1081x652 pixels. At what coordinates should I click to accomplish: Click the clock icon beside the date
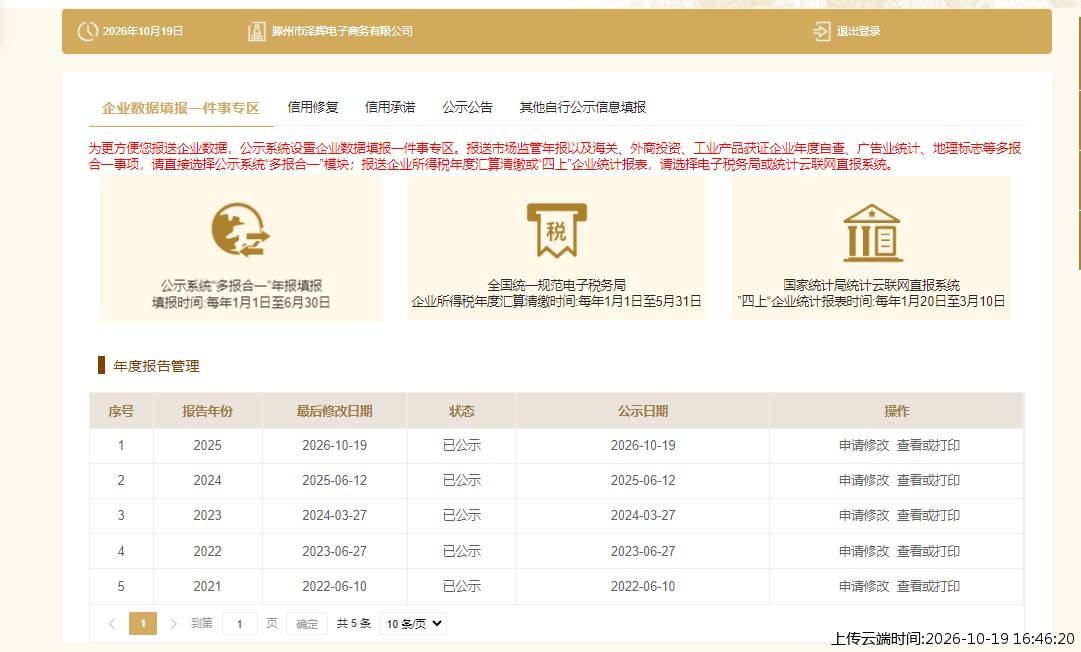click(88, 31)
